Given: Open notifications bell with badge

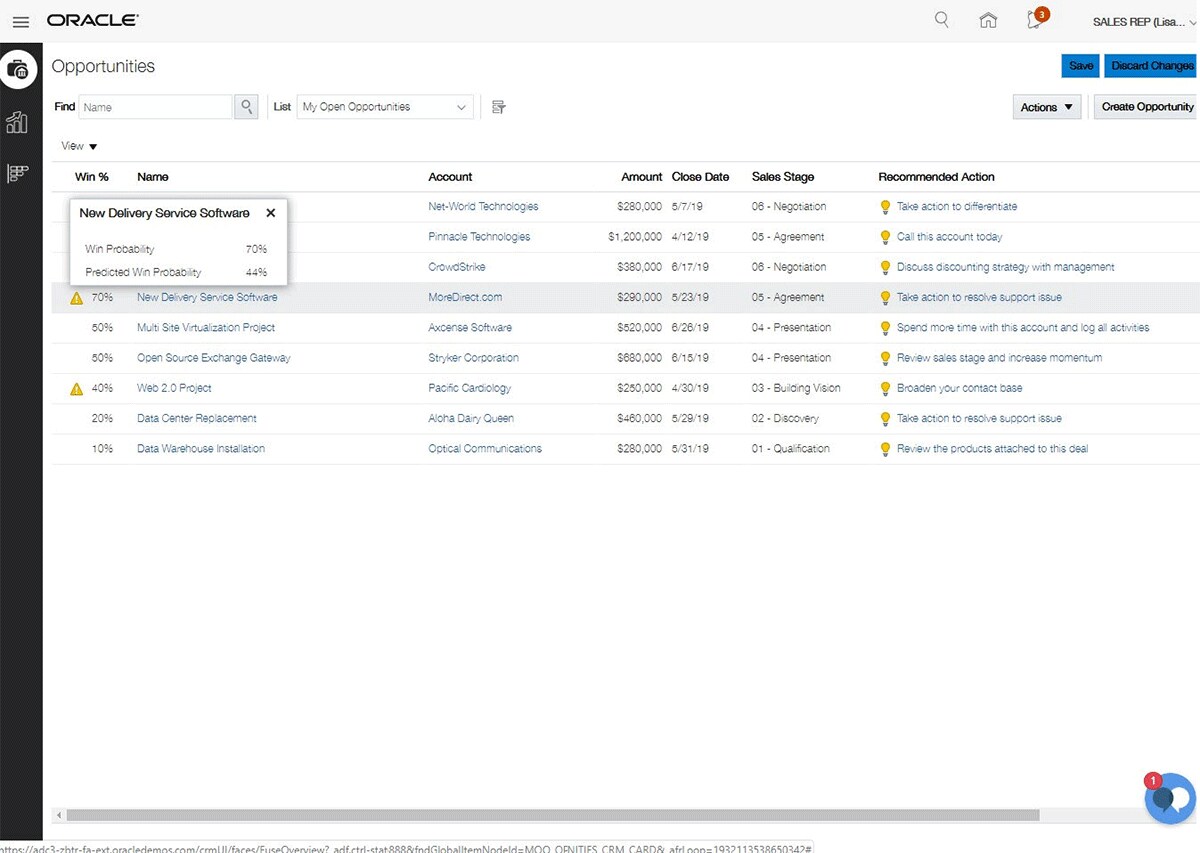Looking at the screenshot, I should pyautogui.click(x=1036, y=20).
